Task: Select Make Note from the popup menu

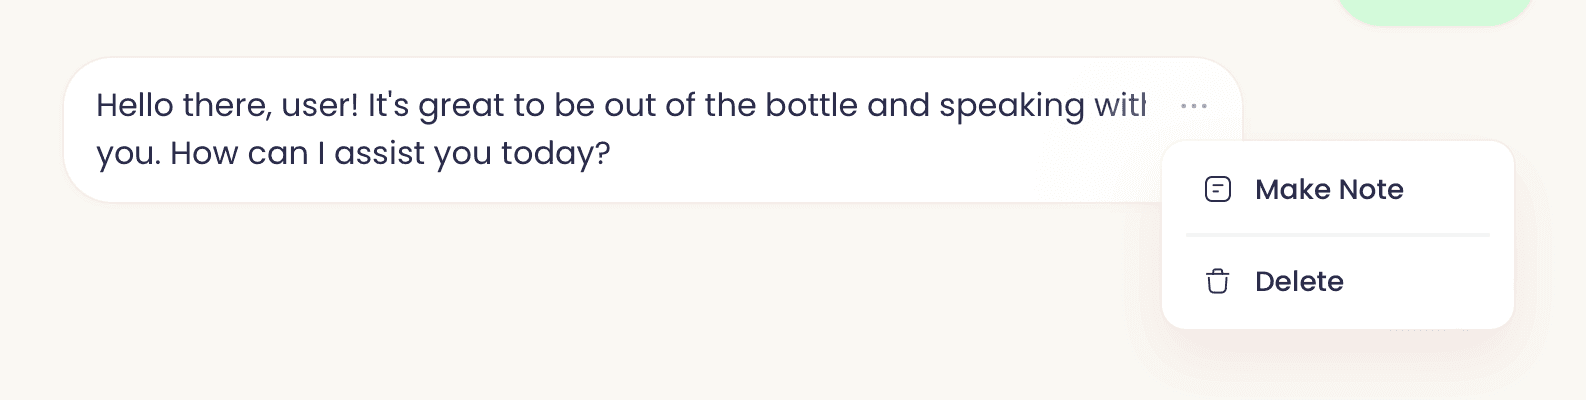Action: [x=1328, y=189]
